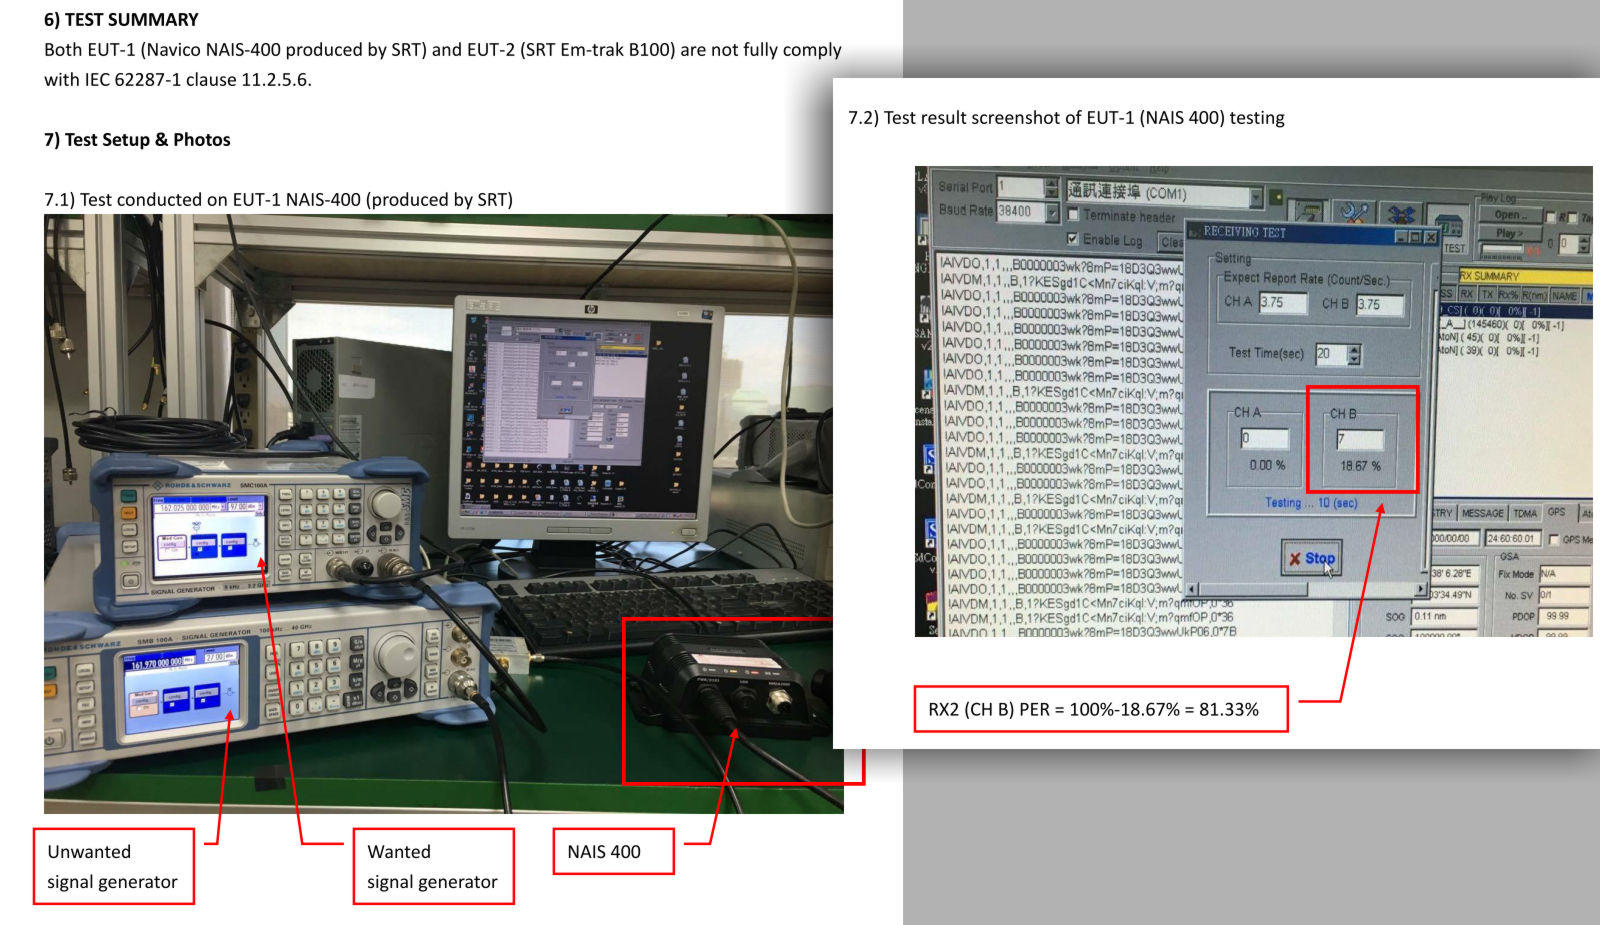Disable the Enable Log checkbox
The image size is (1600, 925).
(x=1073, y=239)
